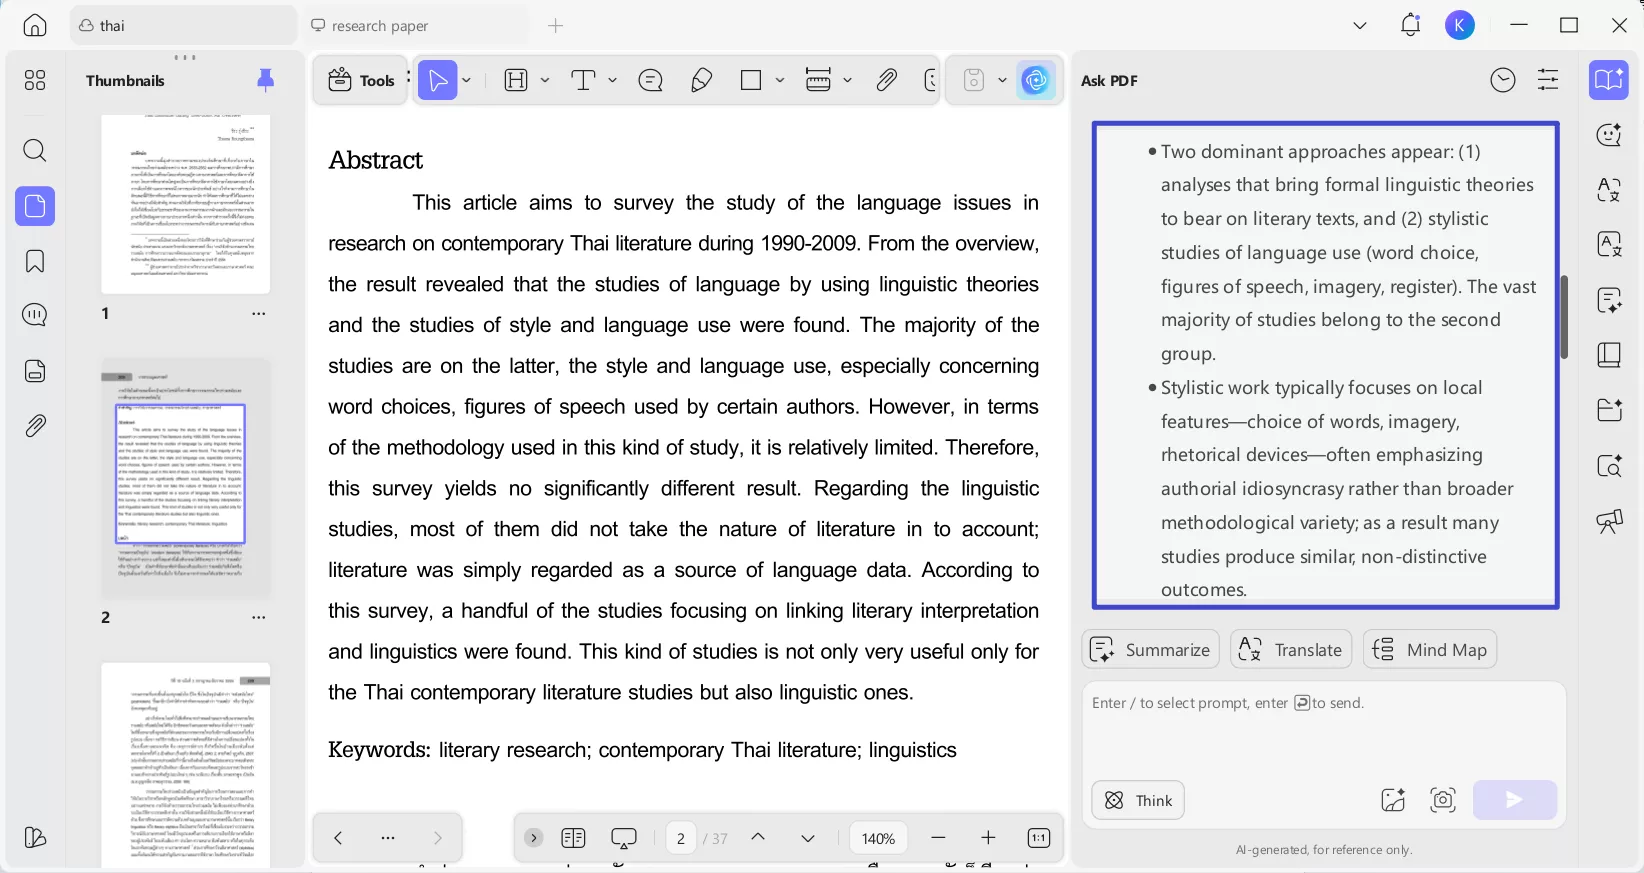Open the Ask PDF book icon in right sidebar
This screenshot has height=873, width=1644.
[1609, 80]
